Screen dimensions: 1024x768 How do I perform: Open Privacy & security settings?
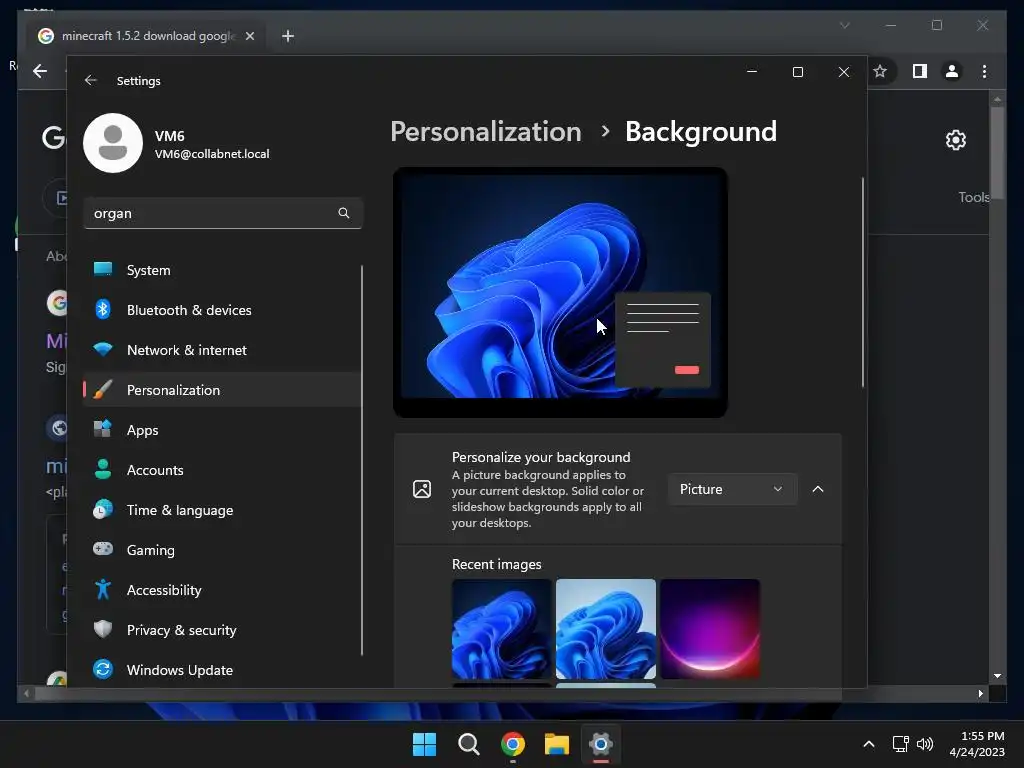pyautogui.click(x=222, y=630)
